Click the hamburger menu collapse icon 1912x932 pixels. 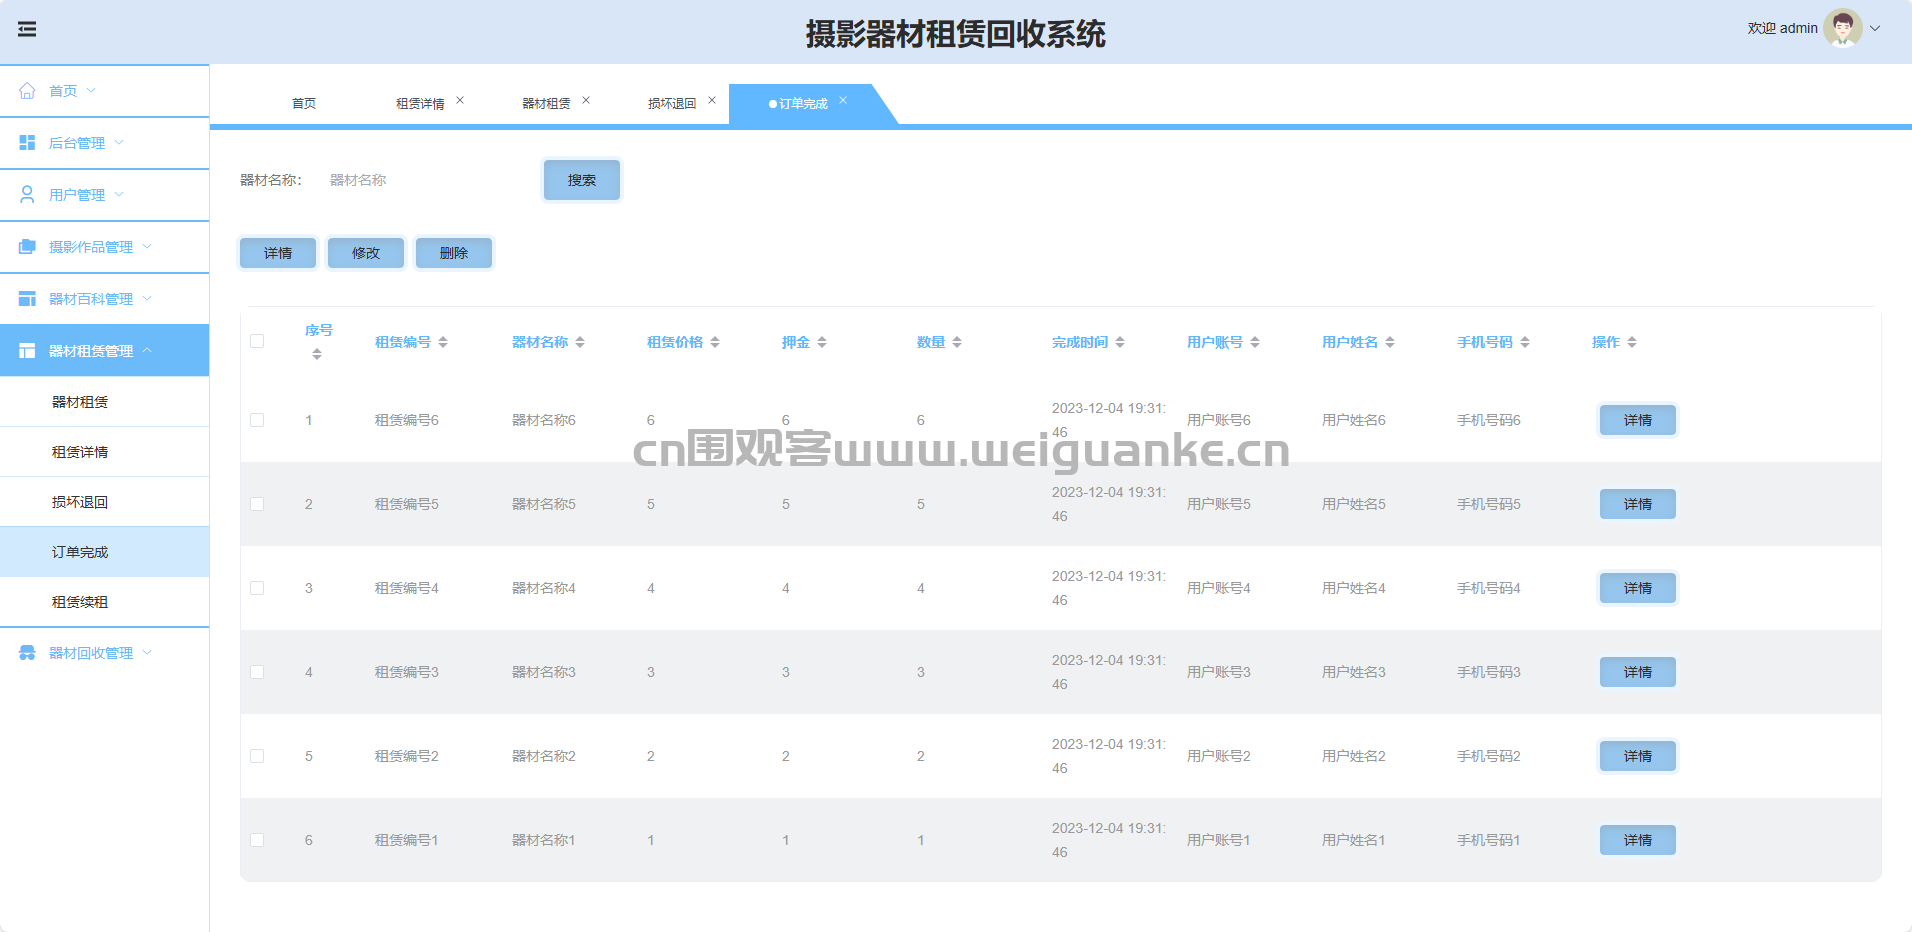click(27, 29)
